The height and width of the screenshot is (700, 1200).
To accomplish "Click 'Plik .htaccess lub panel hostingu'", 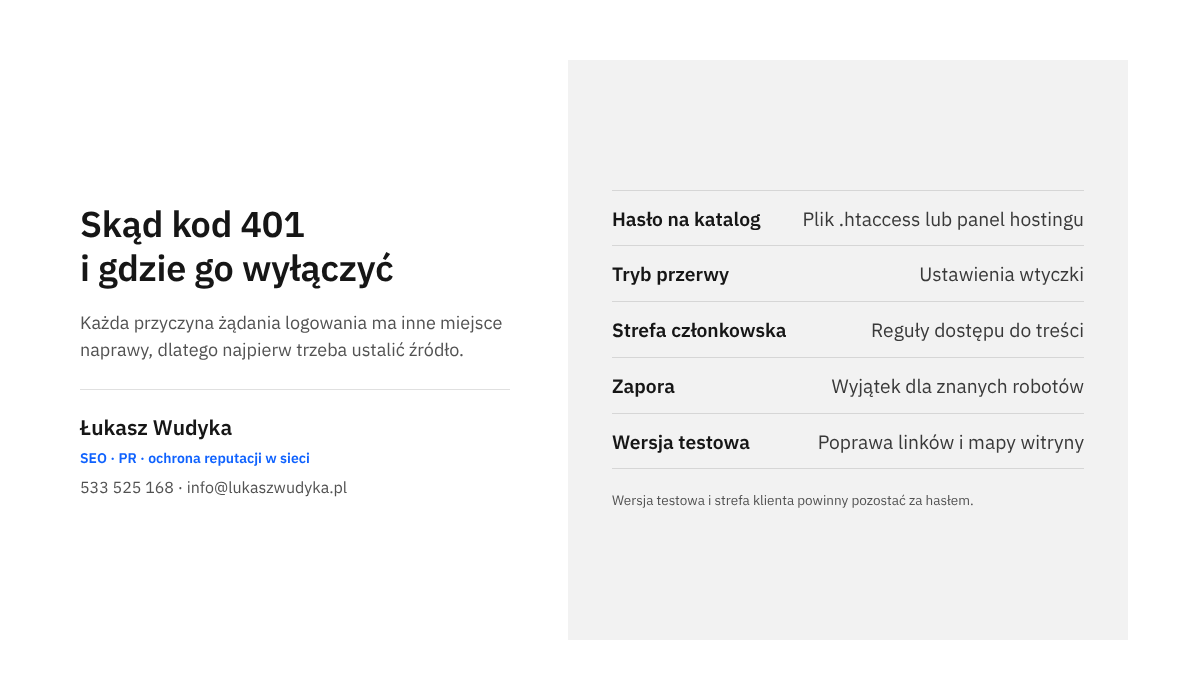I will click(x=943, y=219).
